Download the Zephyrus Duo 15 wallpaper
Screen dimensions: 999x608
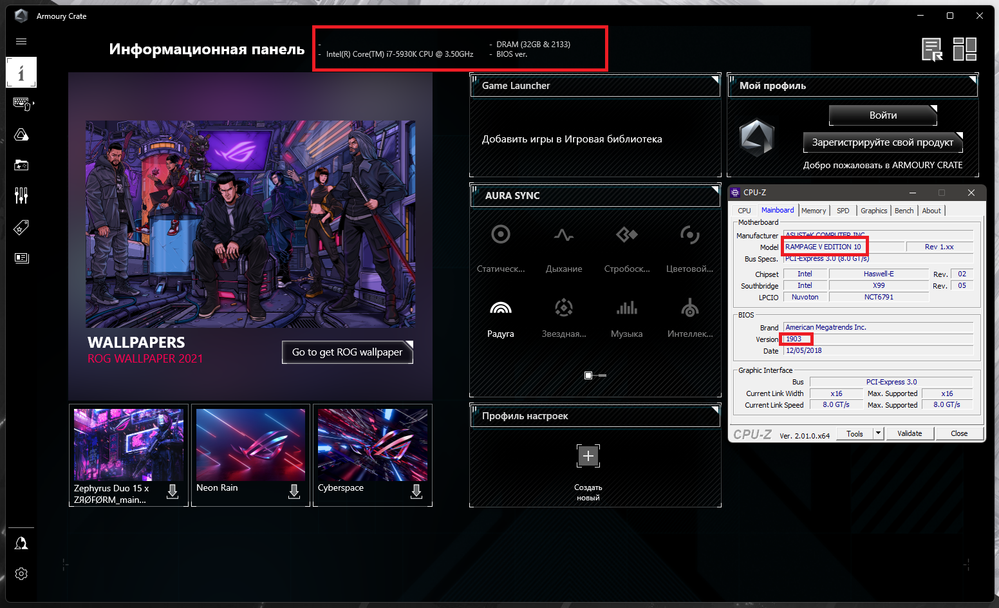173,491
